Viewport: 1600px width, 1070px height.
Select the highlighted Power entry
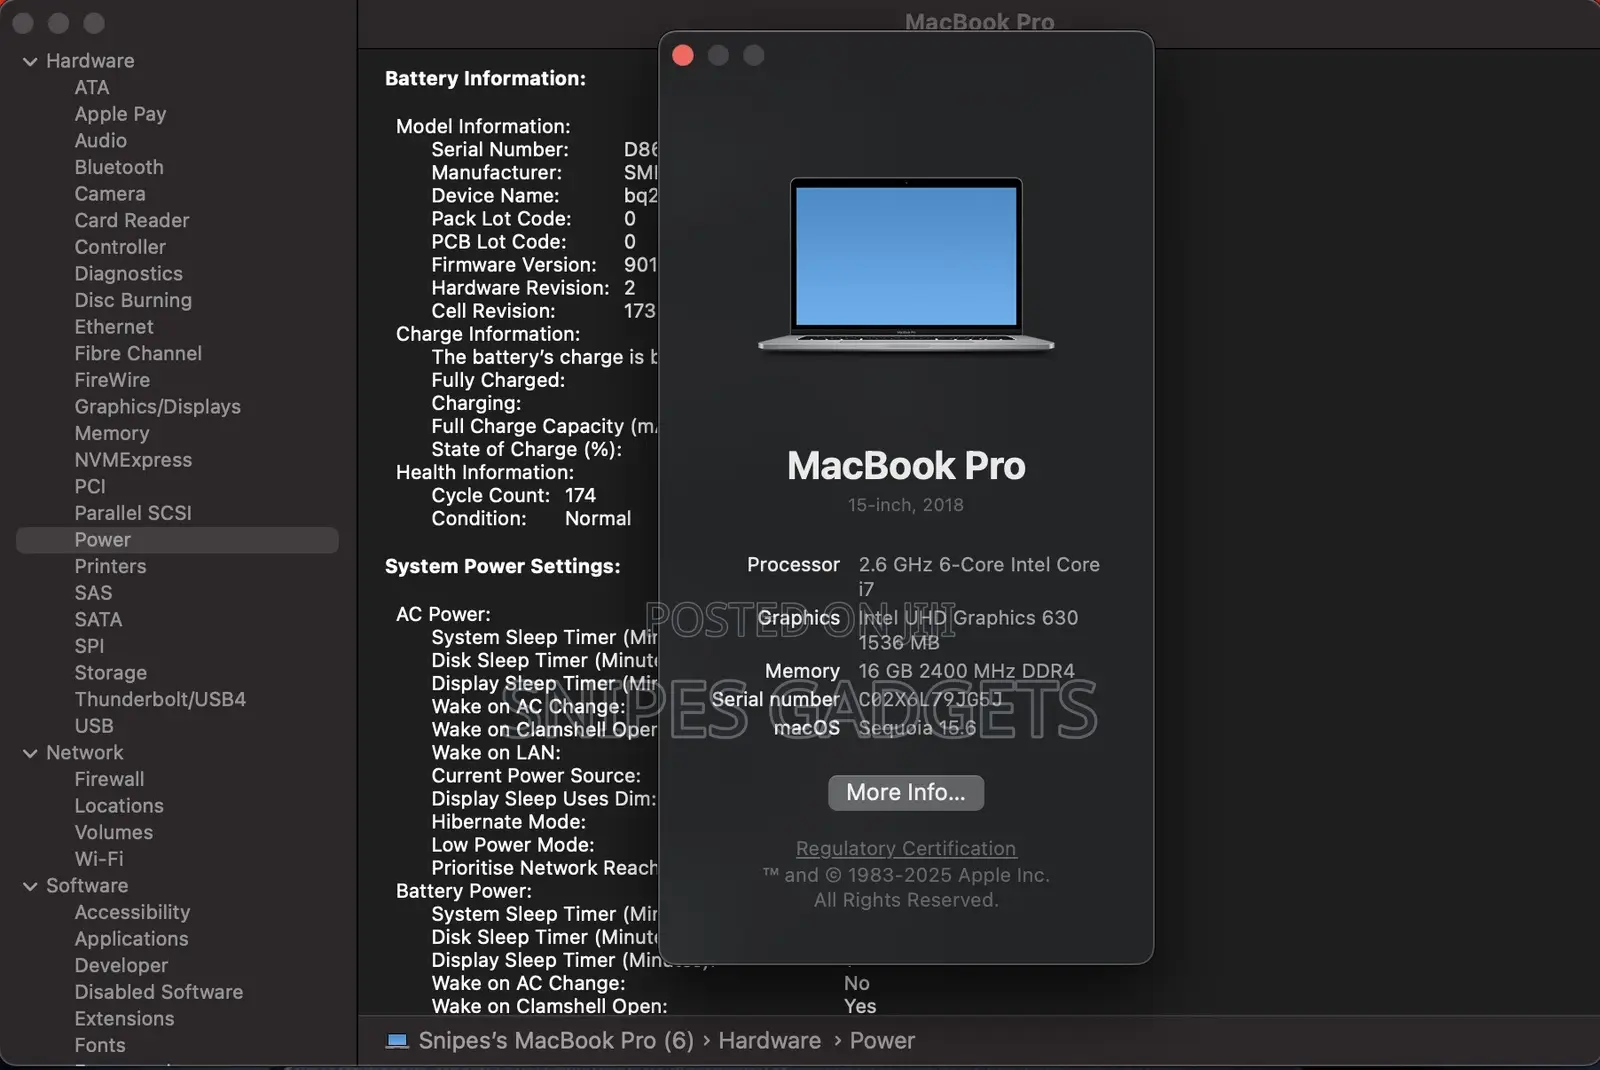[x=177, y=540]
